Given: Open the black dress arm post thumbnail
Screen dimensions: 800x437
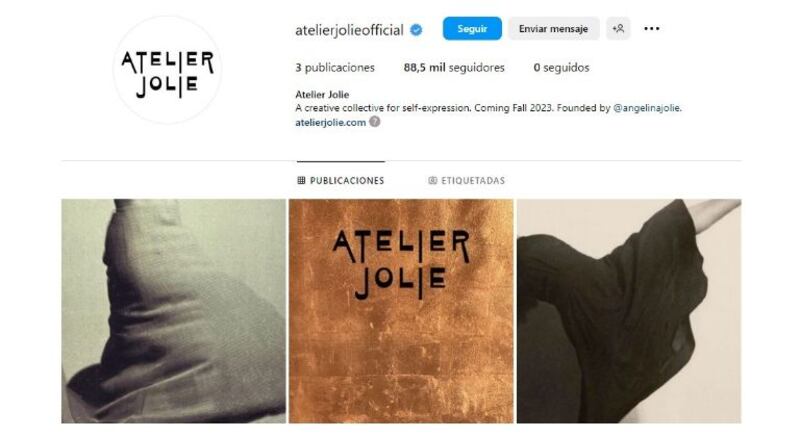Looking at the screenshot, I should point(629,311).
